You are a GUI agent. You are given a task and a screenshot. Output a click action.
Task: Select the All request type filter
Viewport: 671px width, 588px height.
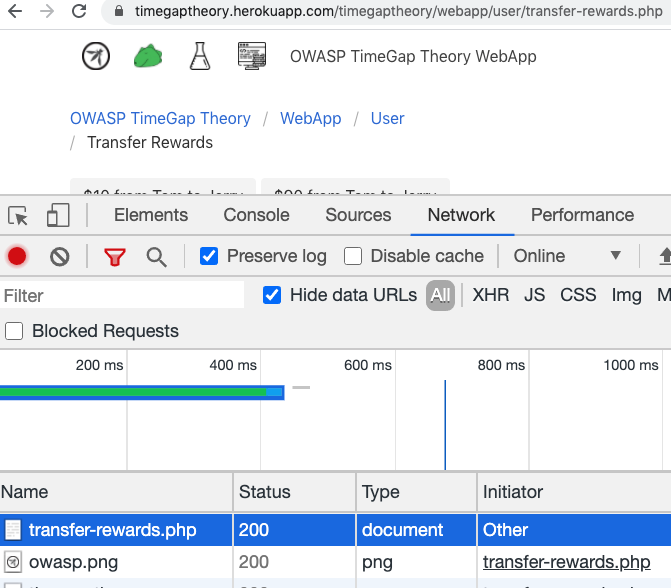pyautogui.click(x=440, y=295)
